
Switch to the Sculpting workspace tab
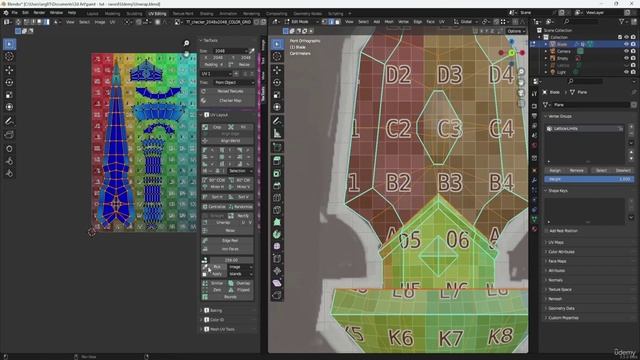(x=134, y=13)
